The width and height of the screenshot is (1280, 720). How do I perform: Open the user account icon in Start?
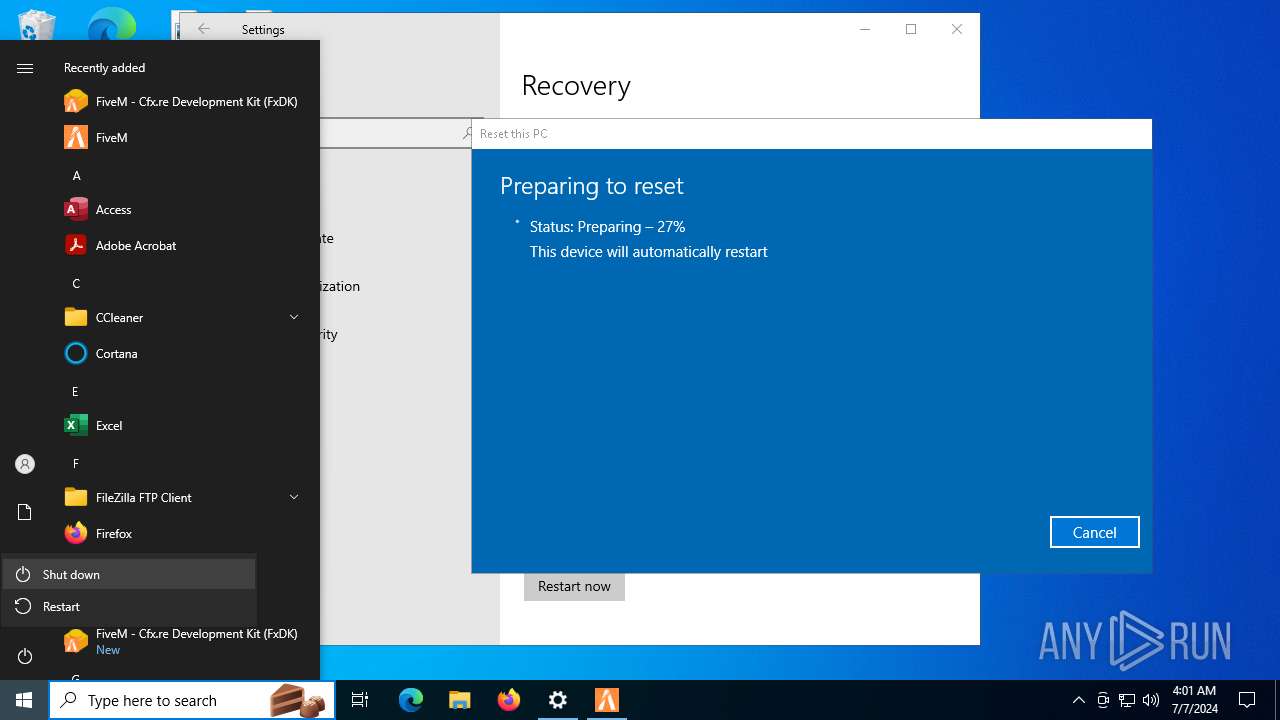pyautogui.click(x=25, y=464)
